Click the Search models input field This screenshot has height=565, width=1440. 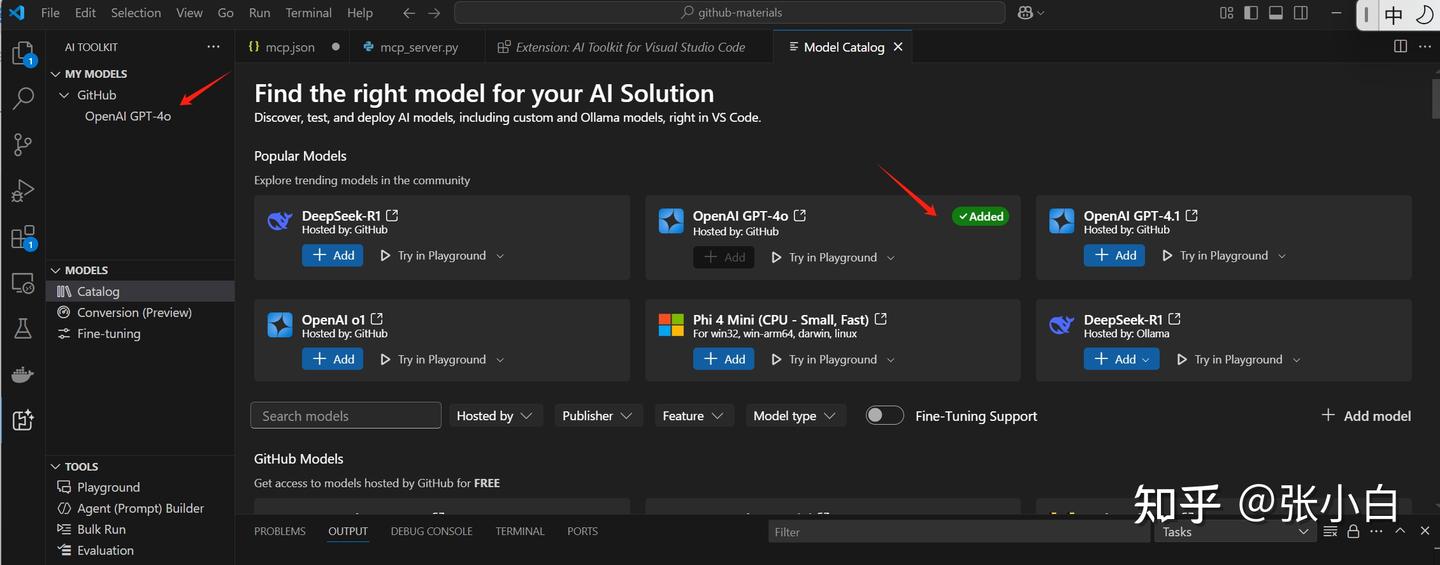coord(345,416)
